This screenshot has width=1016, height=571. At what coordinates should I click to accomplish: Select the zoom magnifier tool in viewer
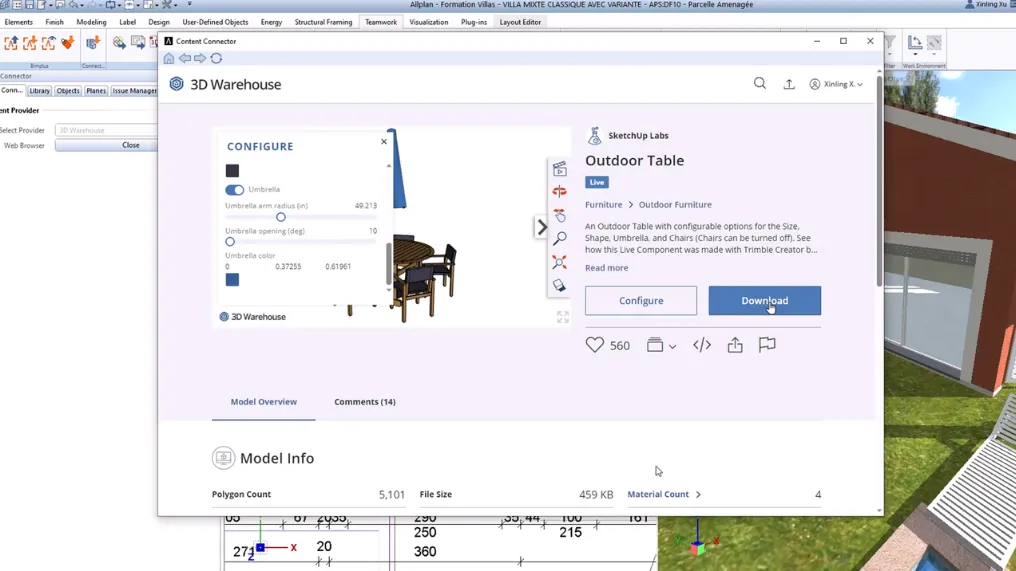click(560, 239)
